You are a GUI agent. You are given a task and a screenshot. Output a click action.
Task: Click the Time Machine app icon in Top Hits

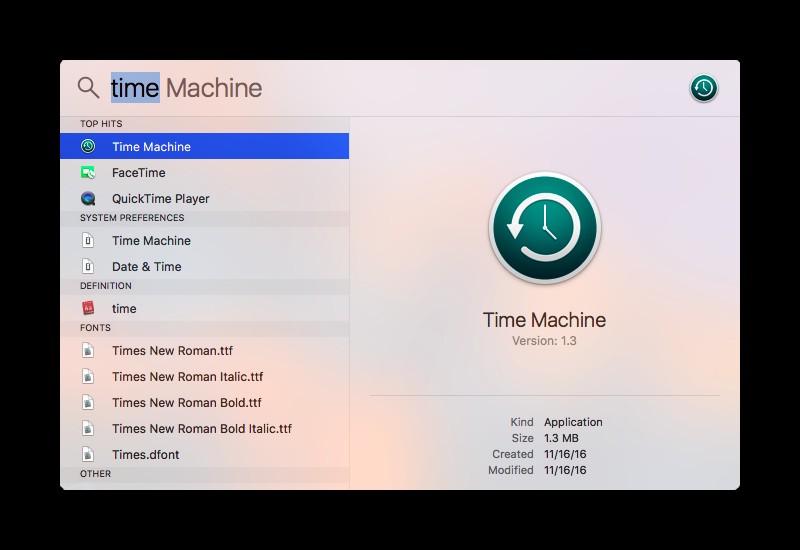[88, 146]
